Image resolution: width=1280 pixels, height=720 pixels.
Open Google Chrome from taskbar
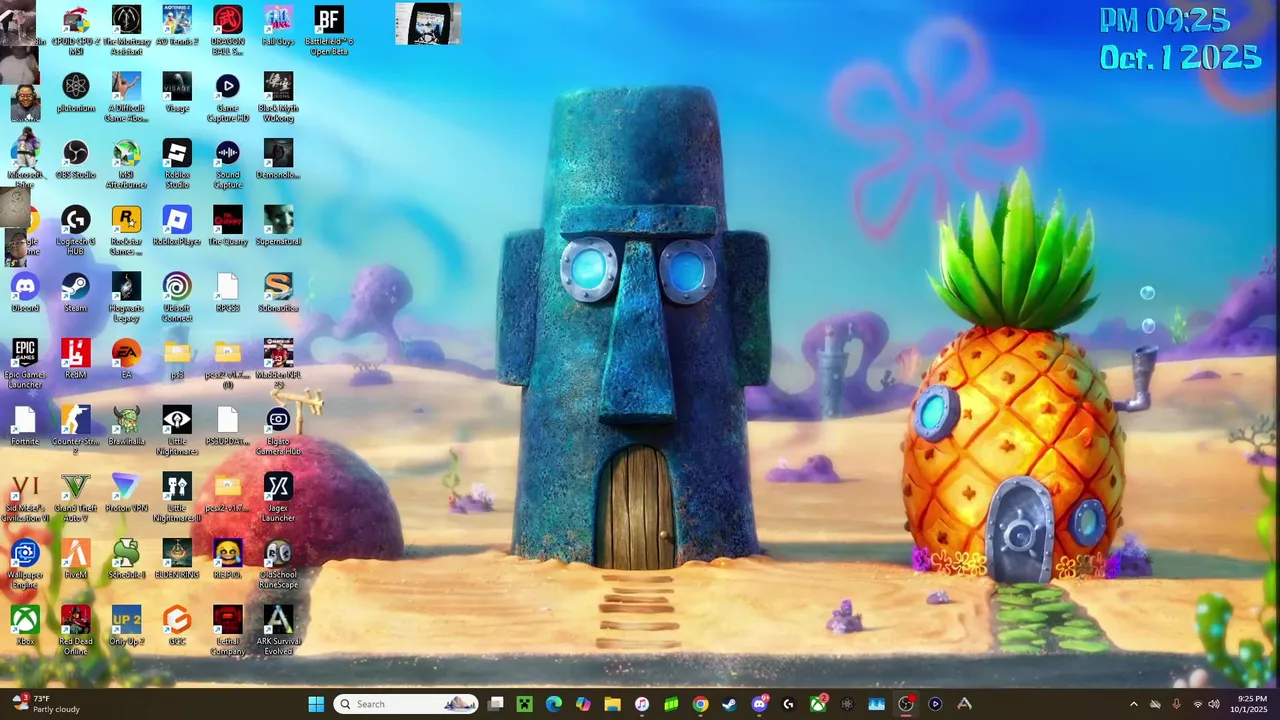[x=700, y=704]
